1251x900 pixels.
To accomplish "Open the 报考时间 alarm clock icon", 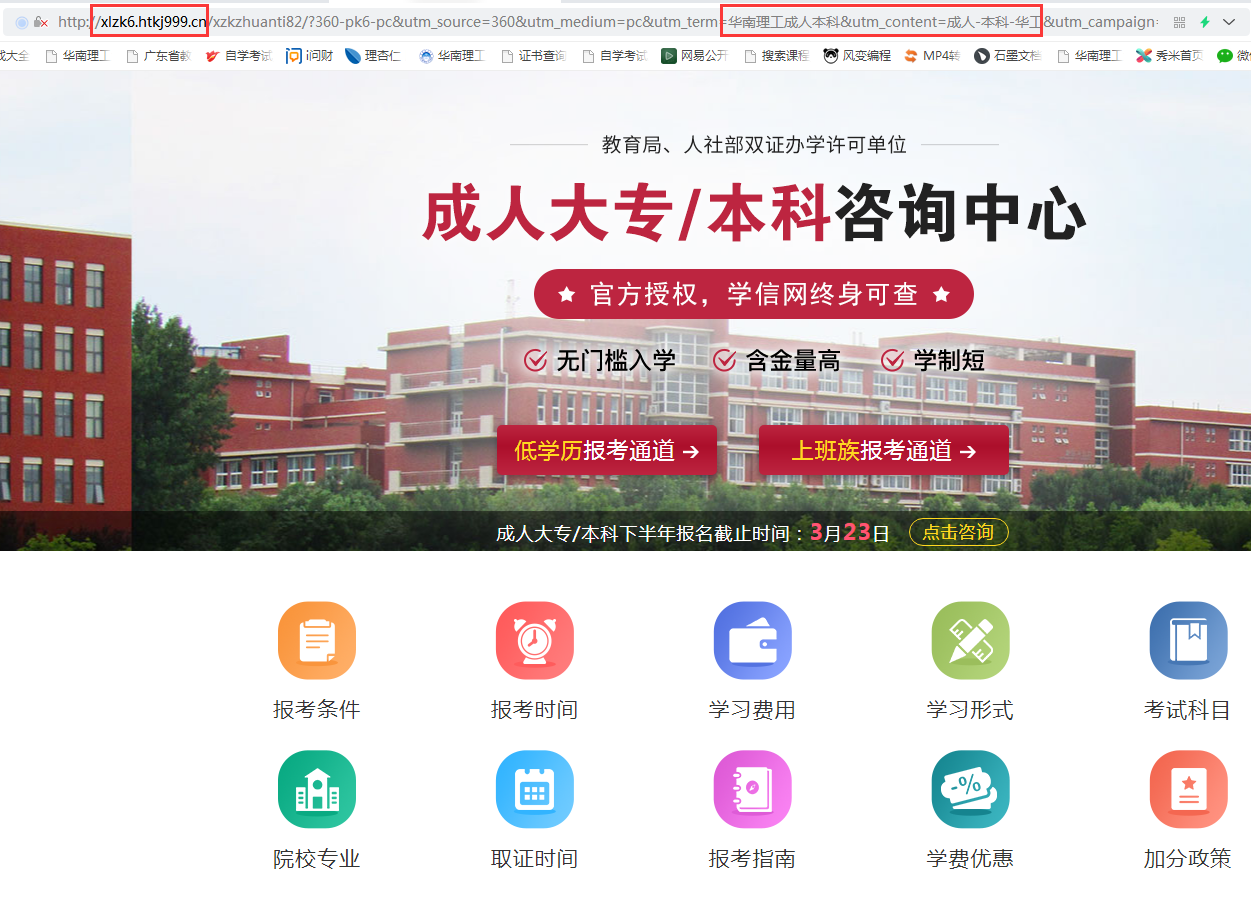I will tap(534, 641).
